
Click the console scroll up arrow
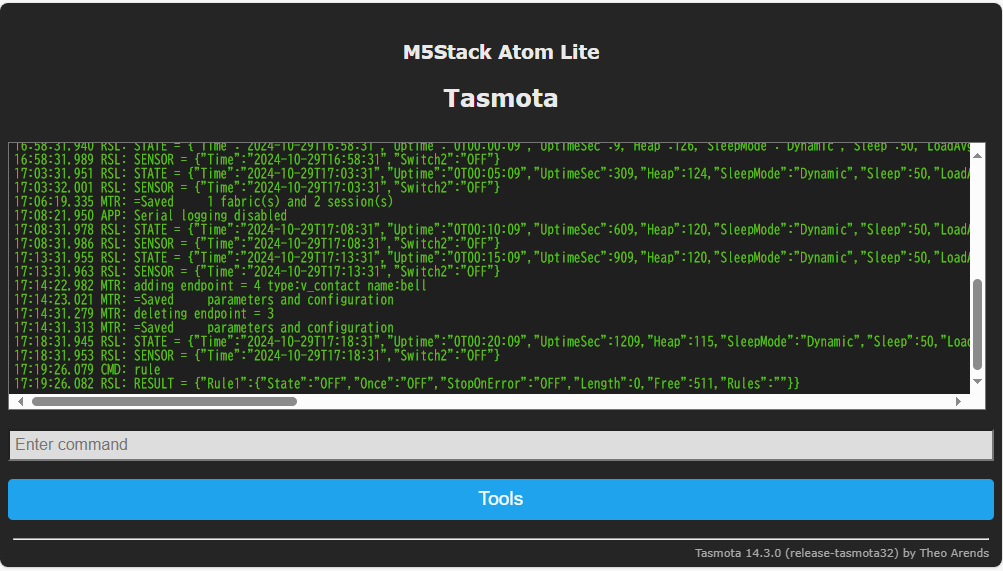[977, 155]
